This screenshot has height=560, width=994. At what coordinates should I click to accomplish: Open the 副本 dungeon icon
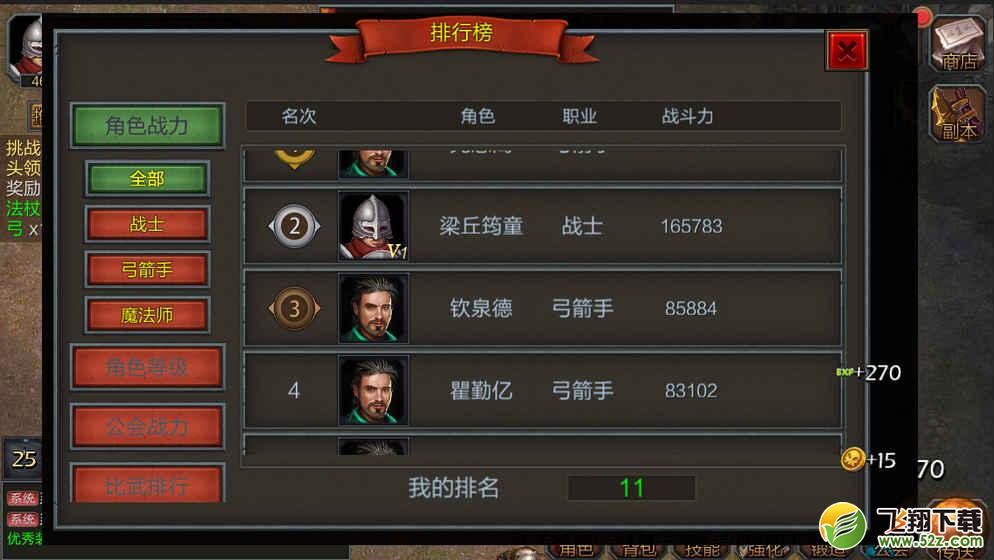[x=957, y=114]
